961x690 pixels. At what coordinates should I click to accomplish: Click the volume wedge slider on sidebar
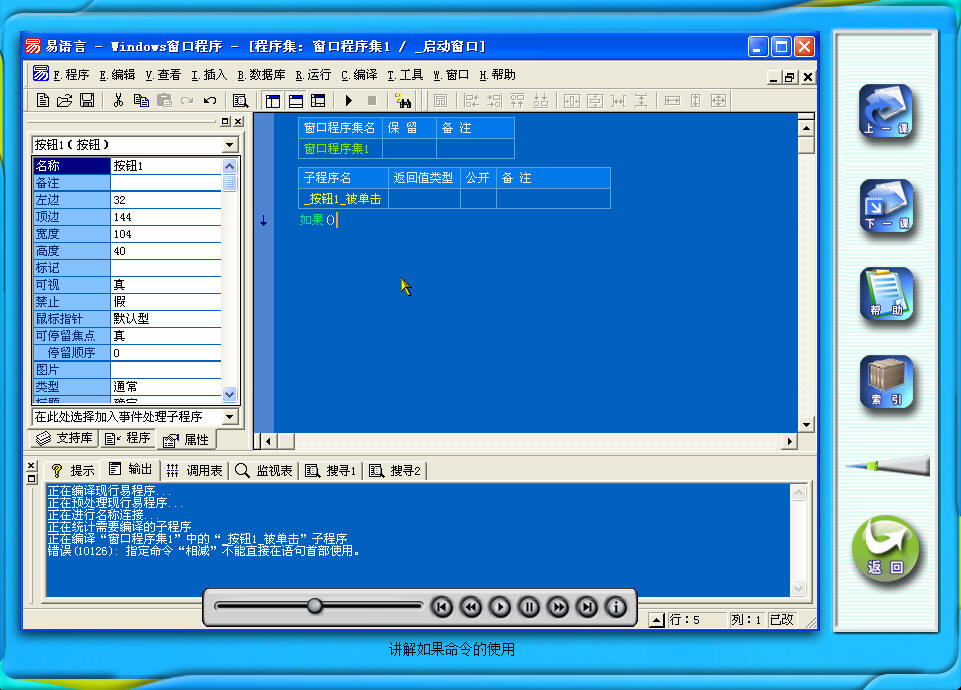pyautogui.click(x=887, y=466)
